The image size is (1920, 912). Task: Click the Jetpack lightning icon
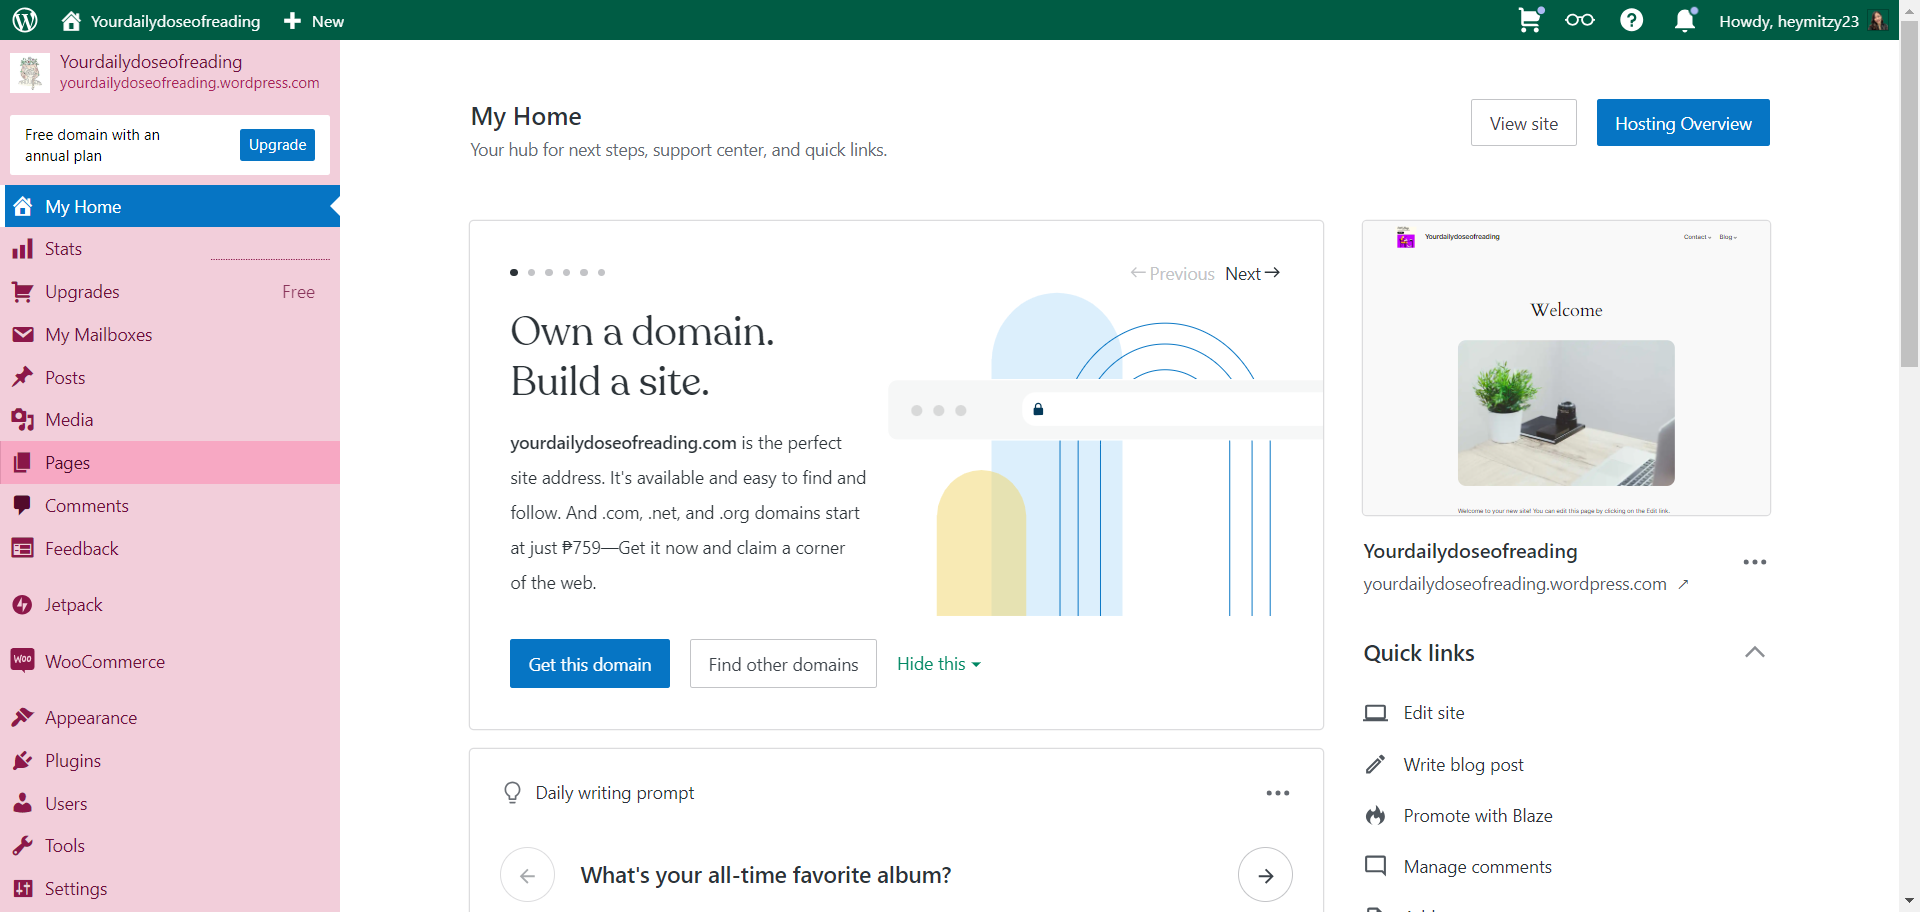(x=22, y=605)
